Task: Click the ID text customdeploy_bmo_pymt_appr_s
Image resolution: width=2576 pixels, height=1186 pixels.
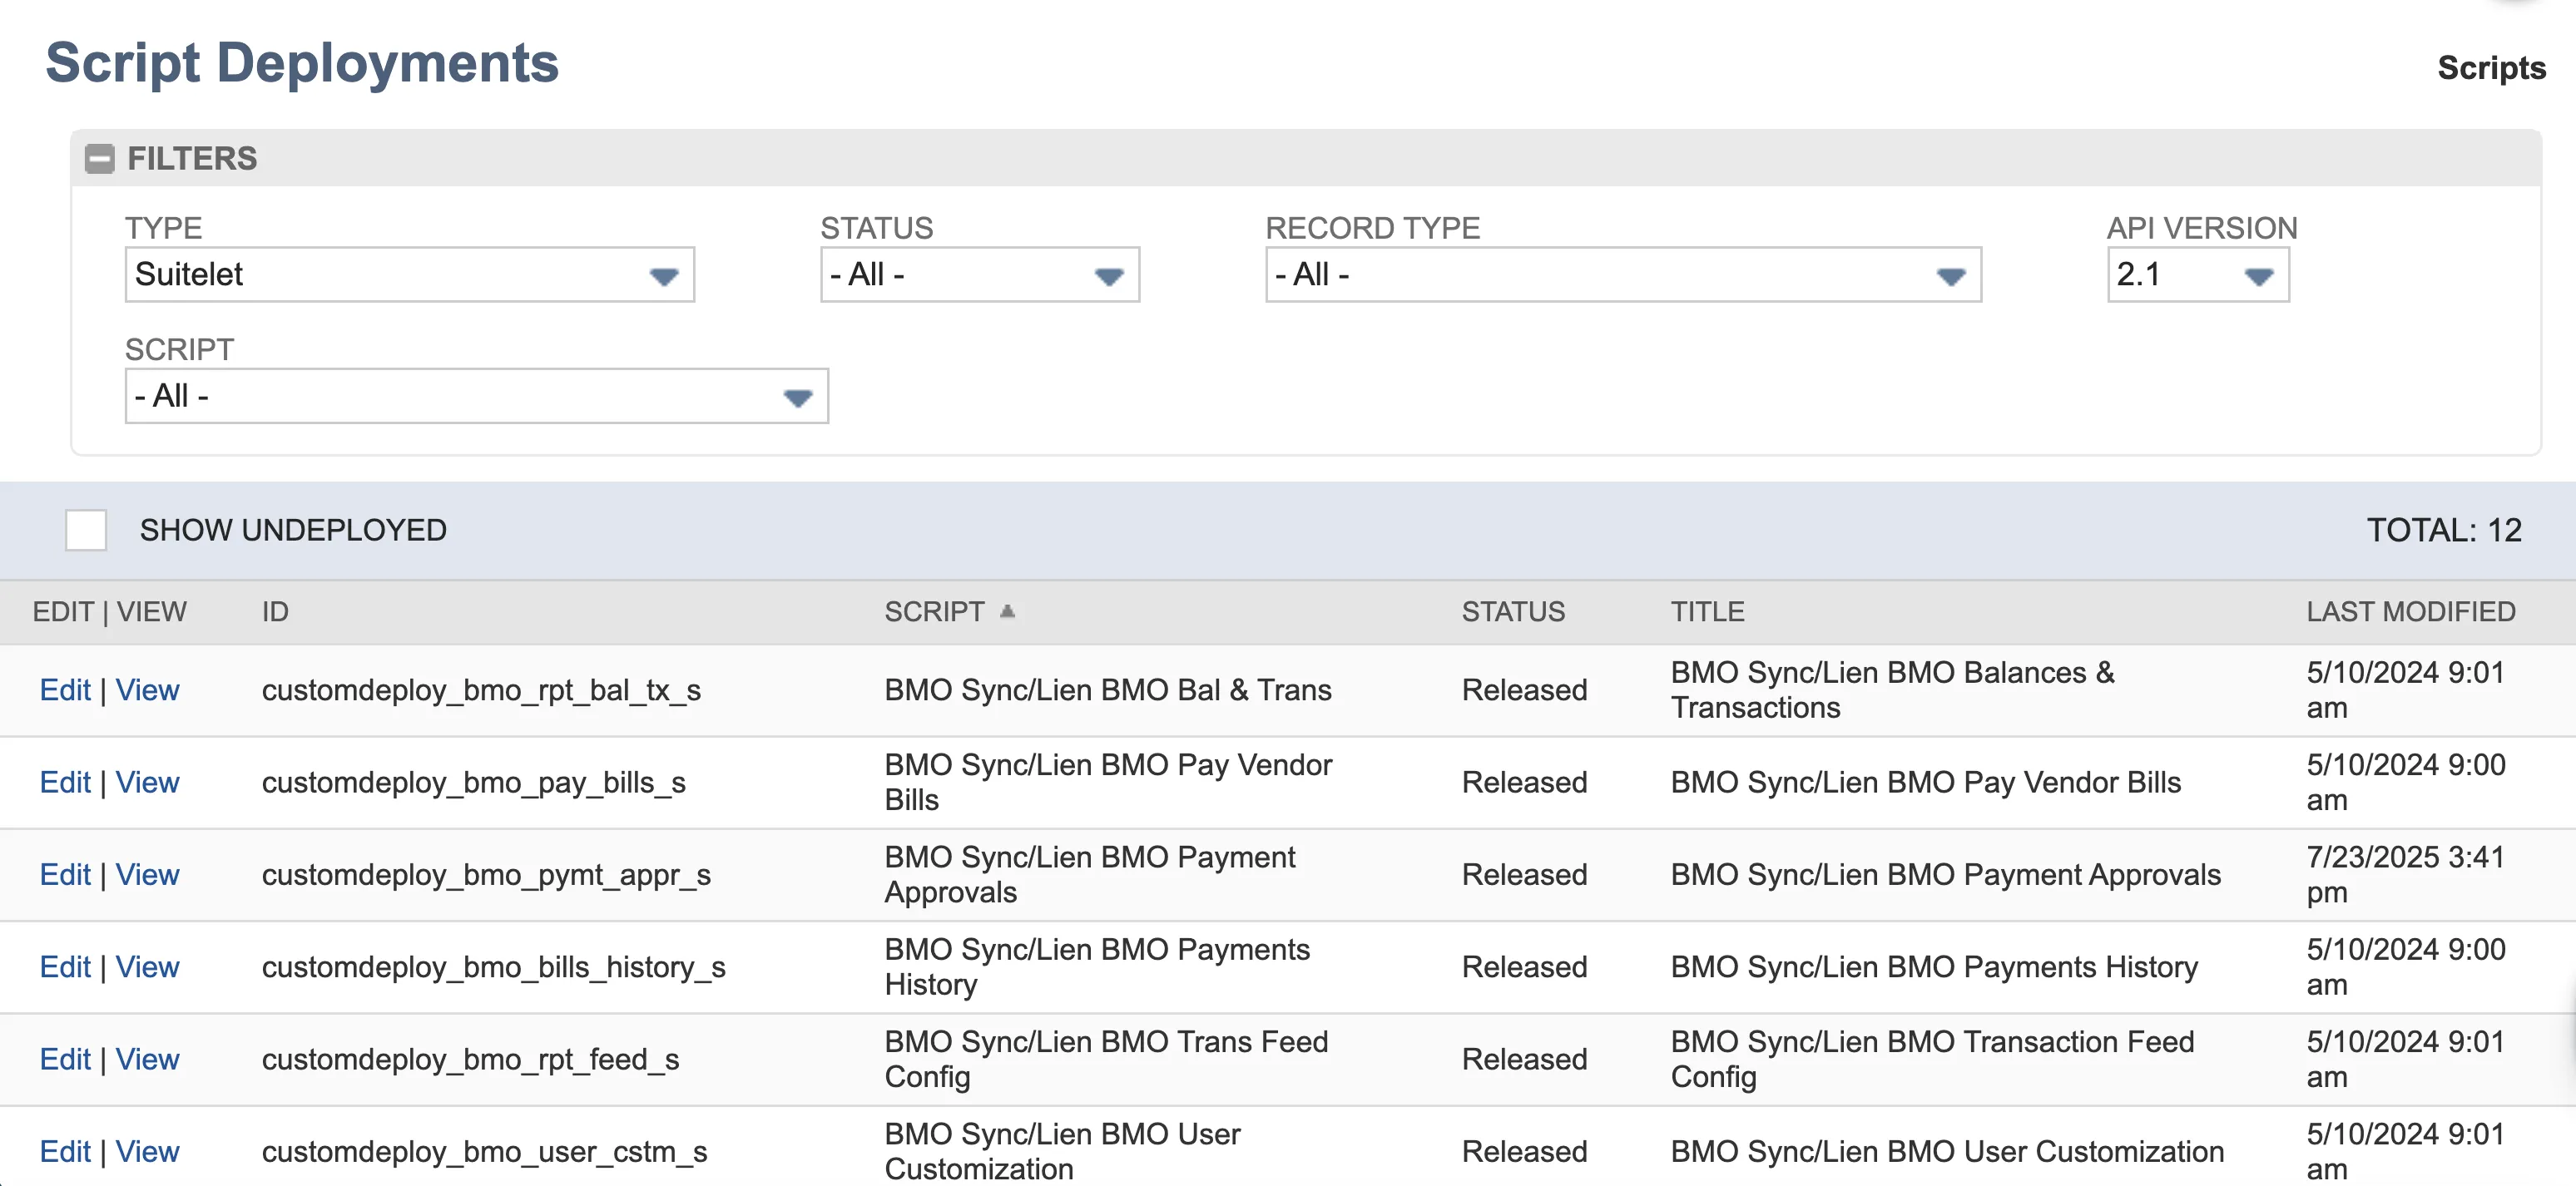Action: (x=486, y=875)
